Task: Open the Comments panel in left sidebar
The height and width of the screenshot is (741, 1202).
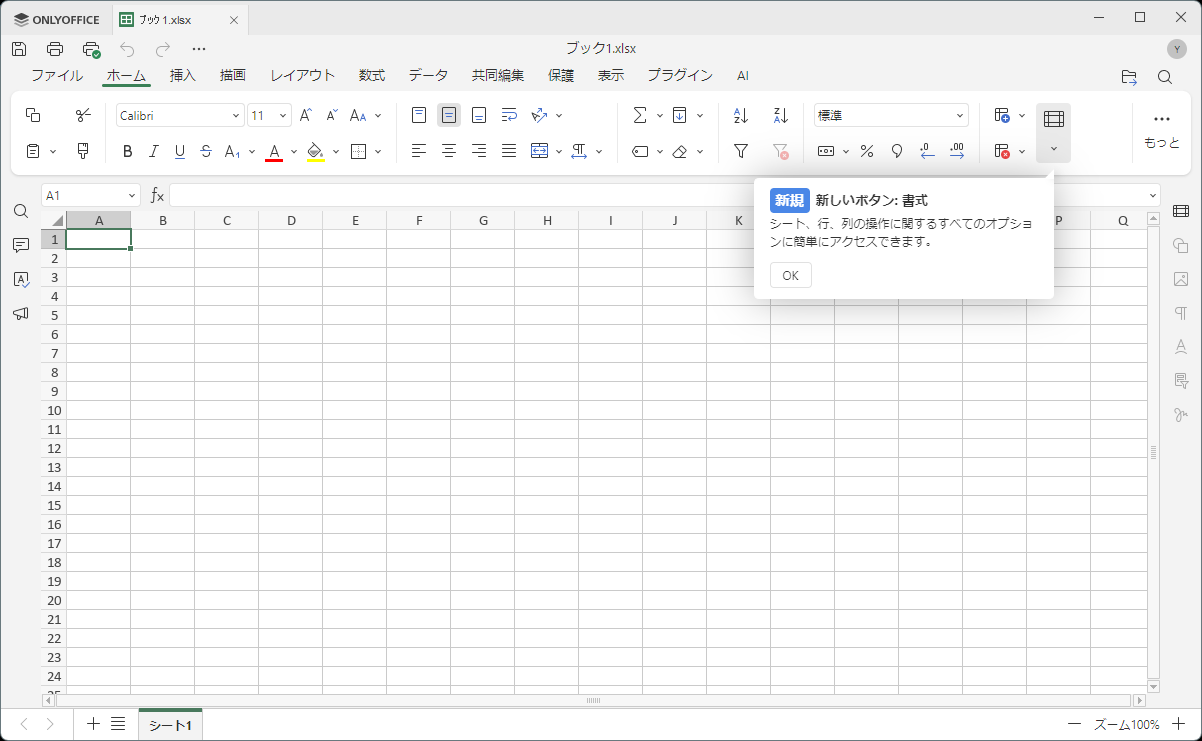Action: (20, 245)
